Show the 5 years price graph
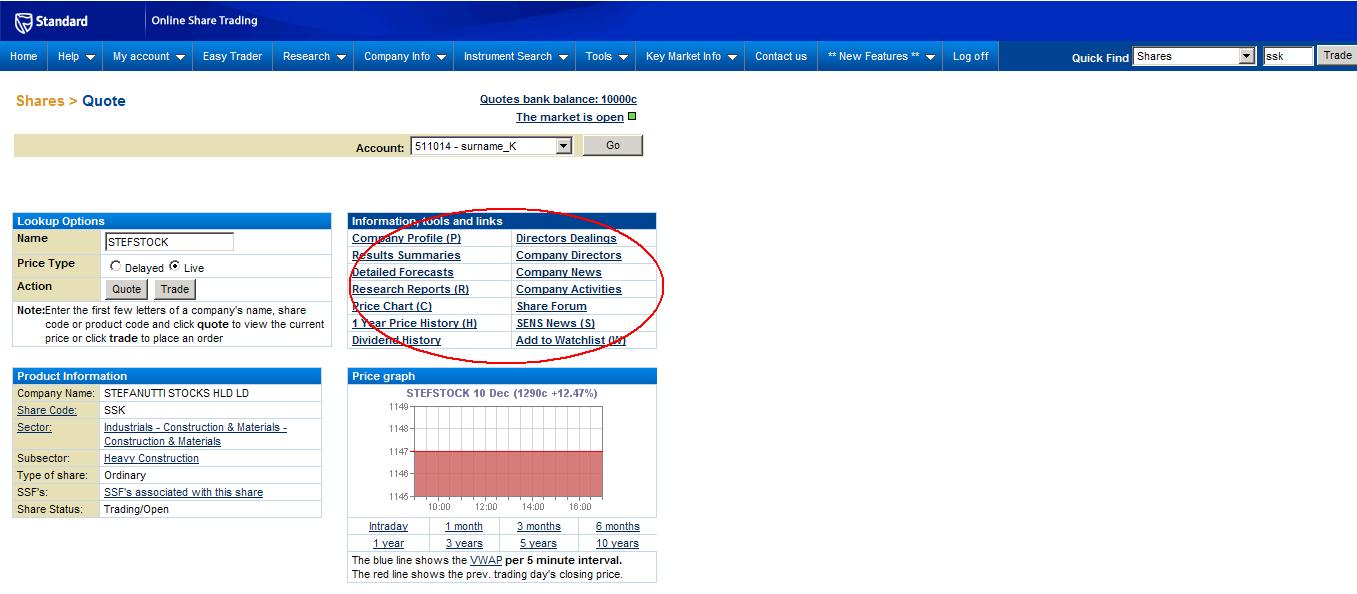This screenshot has height=594, width=1357. pyautogui.click(x=538, y=543)
